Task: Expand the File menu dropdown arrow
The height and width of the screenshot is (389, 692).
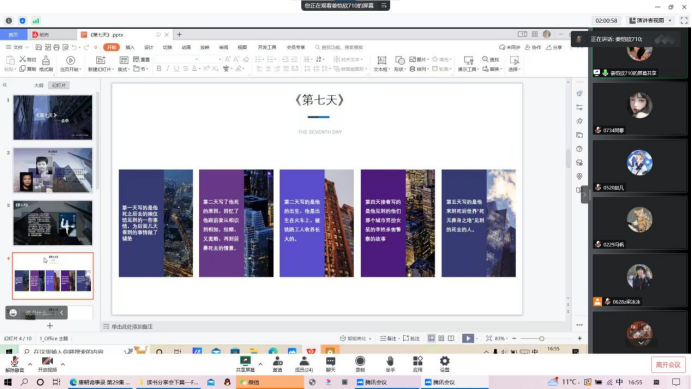Action: (27, 47)
